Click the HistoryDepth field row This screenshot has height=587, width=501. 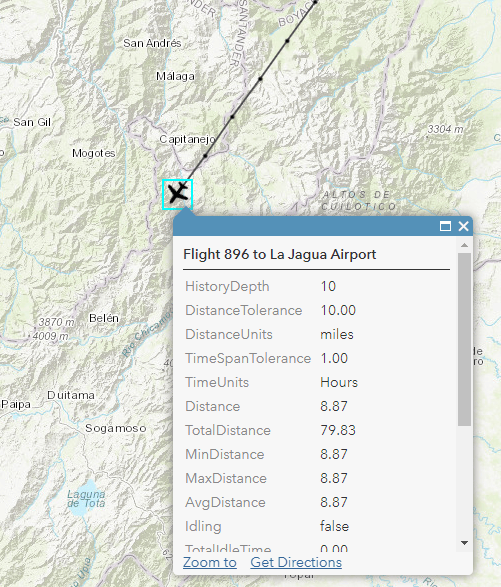[316, 286]
